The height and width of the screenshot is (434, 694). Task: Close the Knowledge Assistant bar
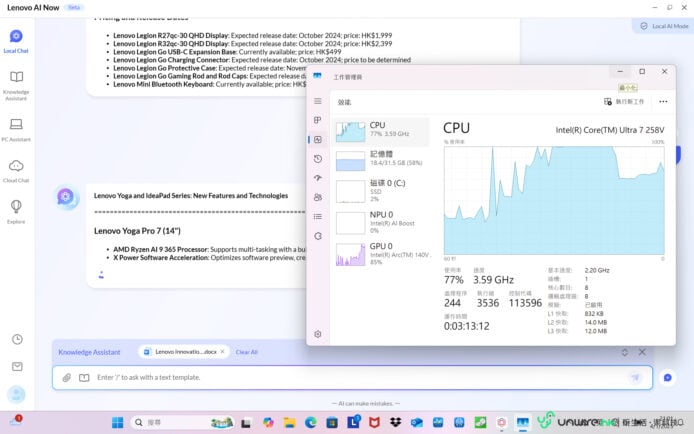point(642,352)
